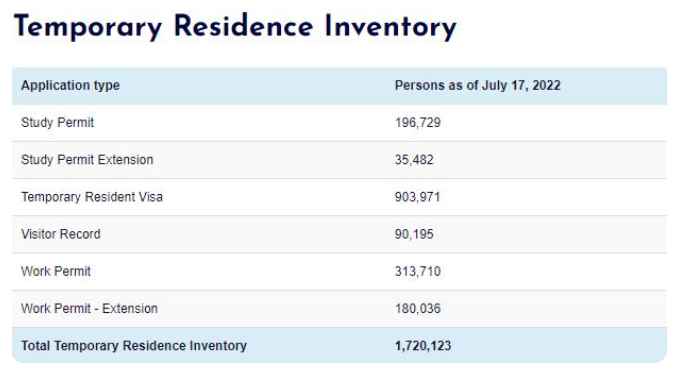This screenshot has height=370, width=677.
Task: Click the Temporary Residence Inventory heading
Action: tap(235, 27)
